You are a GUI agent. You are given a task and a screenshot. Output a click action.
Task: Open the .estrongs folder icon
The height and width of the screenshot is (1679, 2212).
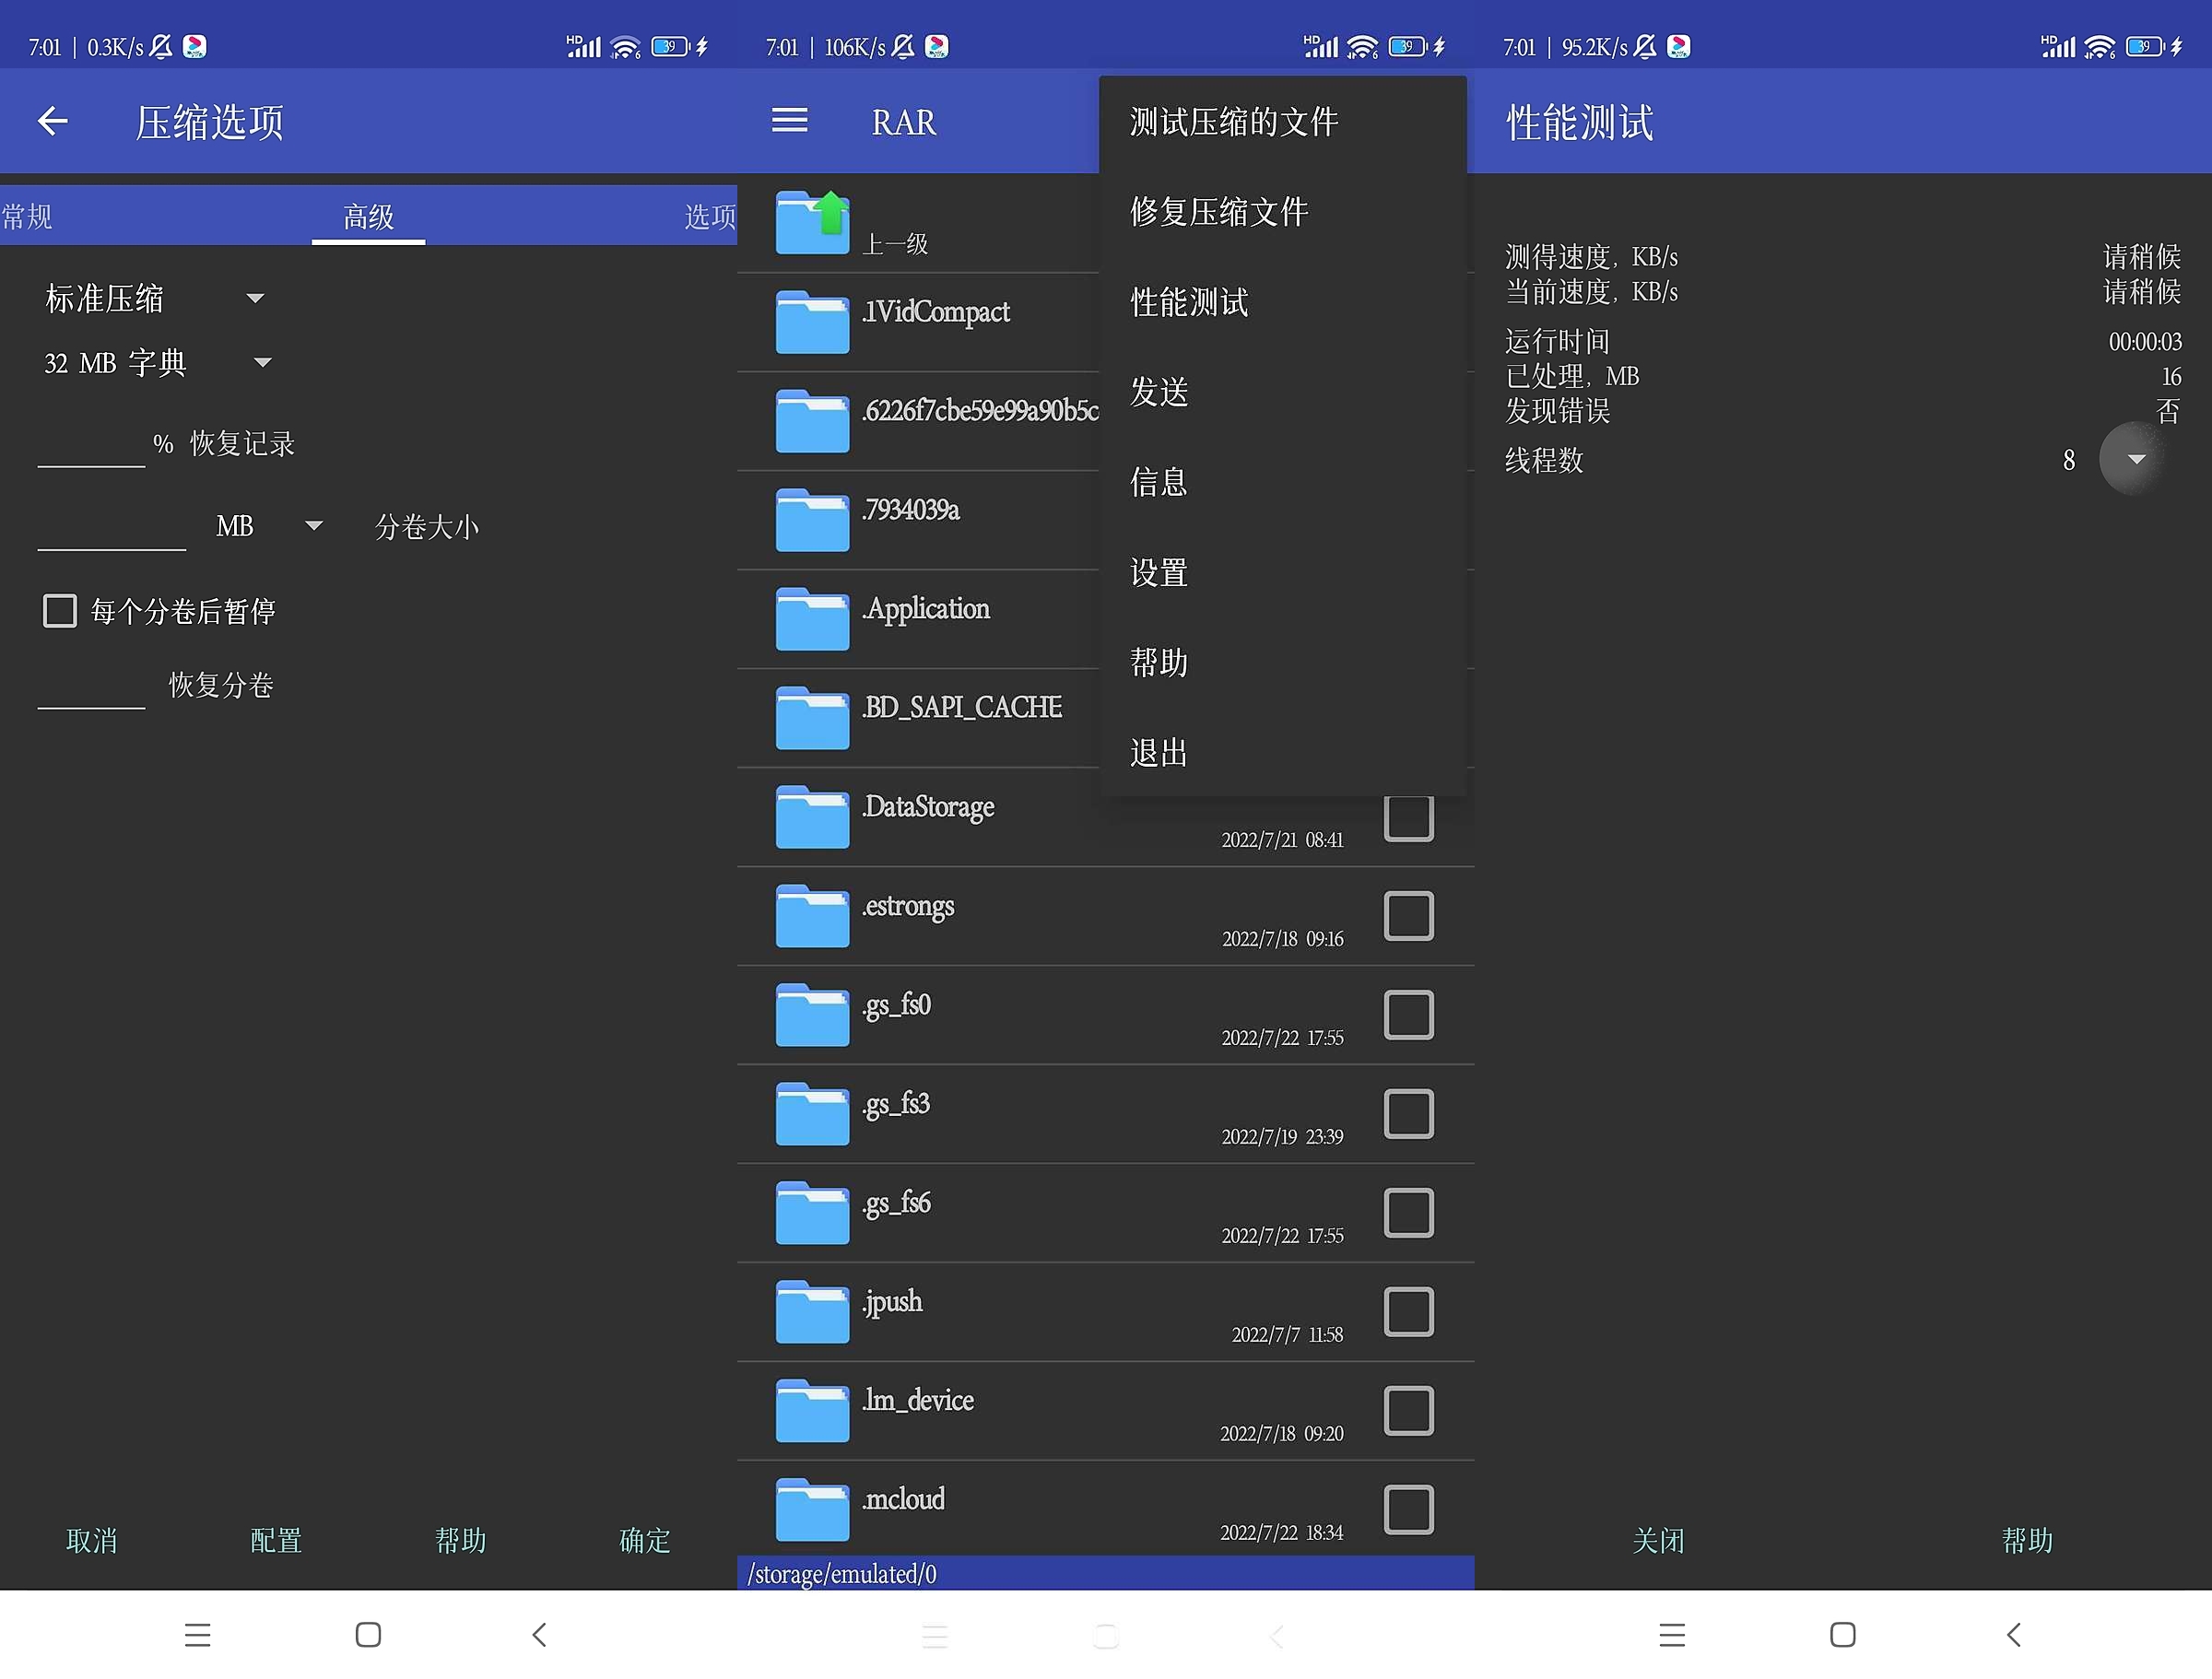pyautogui.click(x=812, y=915)
